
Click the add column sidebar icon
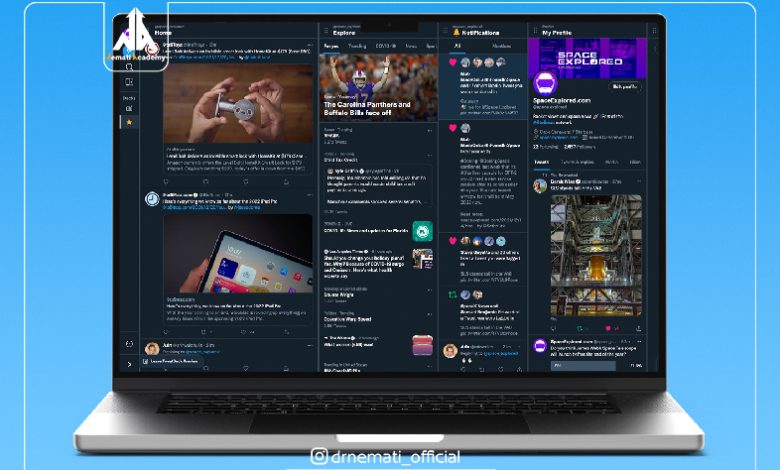[x=129, y=82]
